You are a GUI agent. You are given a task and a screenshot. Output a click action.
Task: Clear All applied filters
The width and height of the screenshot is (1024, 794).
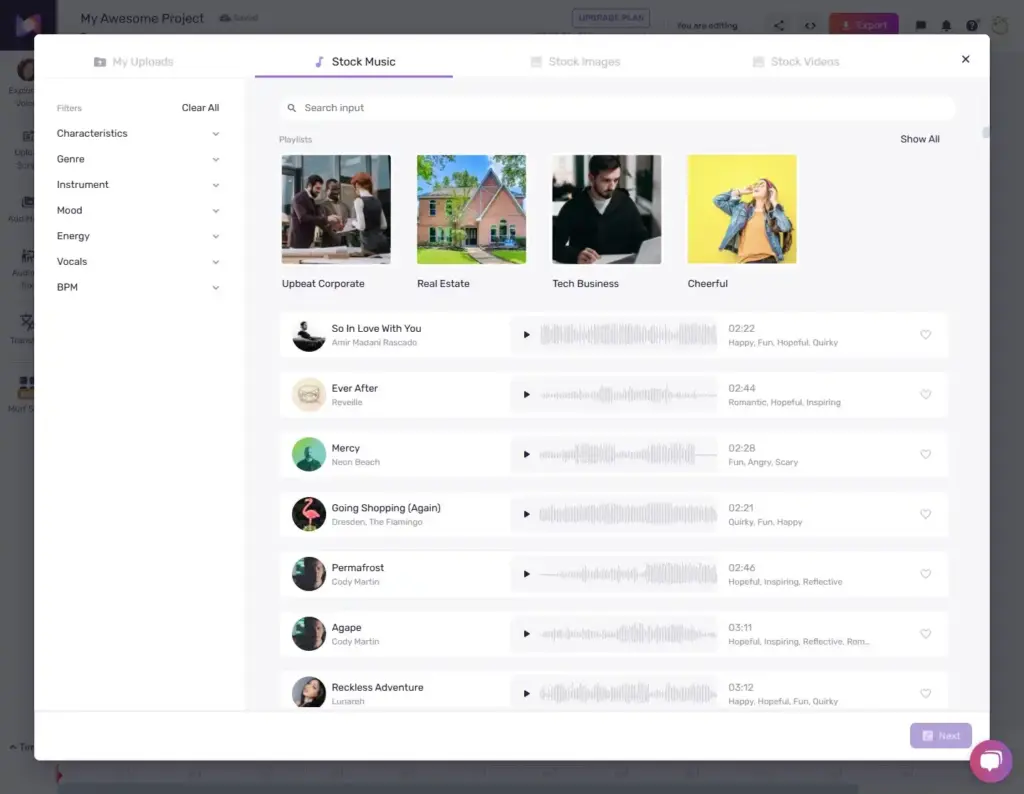coord(200,108)
